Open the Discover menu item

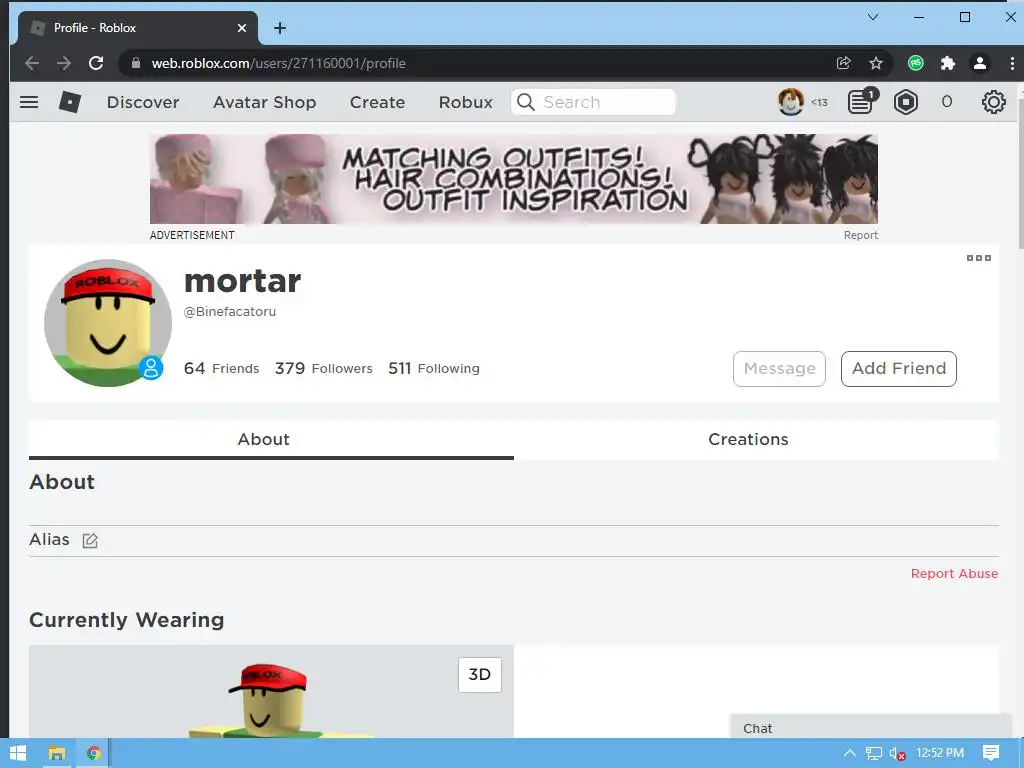coord(143,103)
